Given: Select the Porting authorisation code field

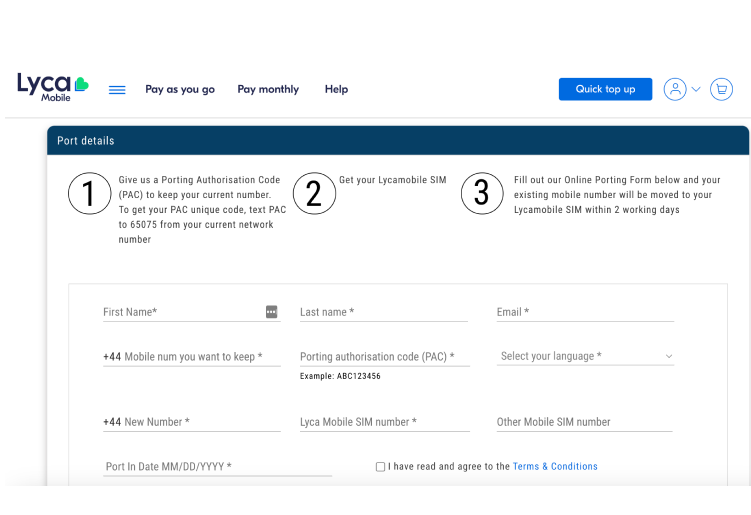Looking at the screenshot, I should (383, 357).
